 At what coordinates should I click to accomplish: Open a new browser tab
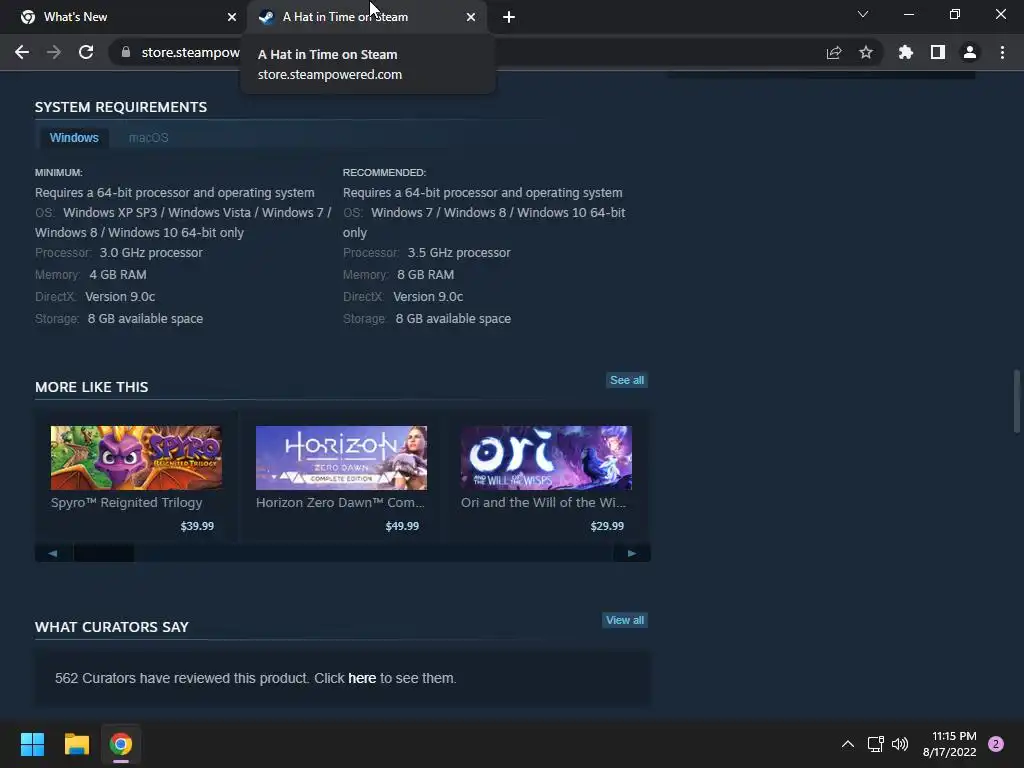pyautogui.click(x=509, y=17)
